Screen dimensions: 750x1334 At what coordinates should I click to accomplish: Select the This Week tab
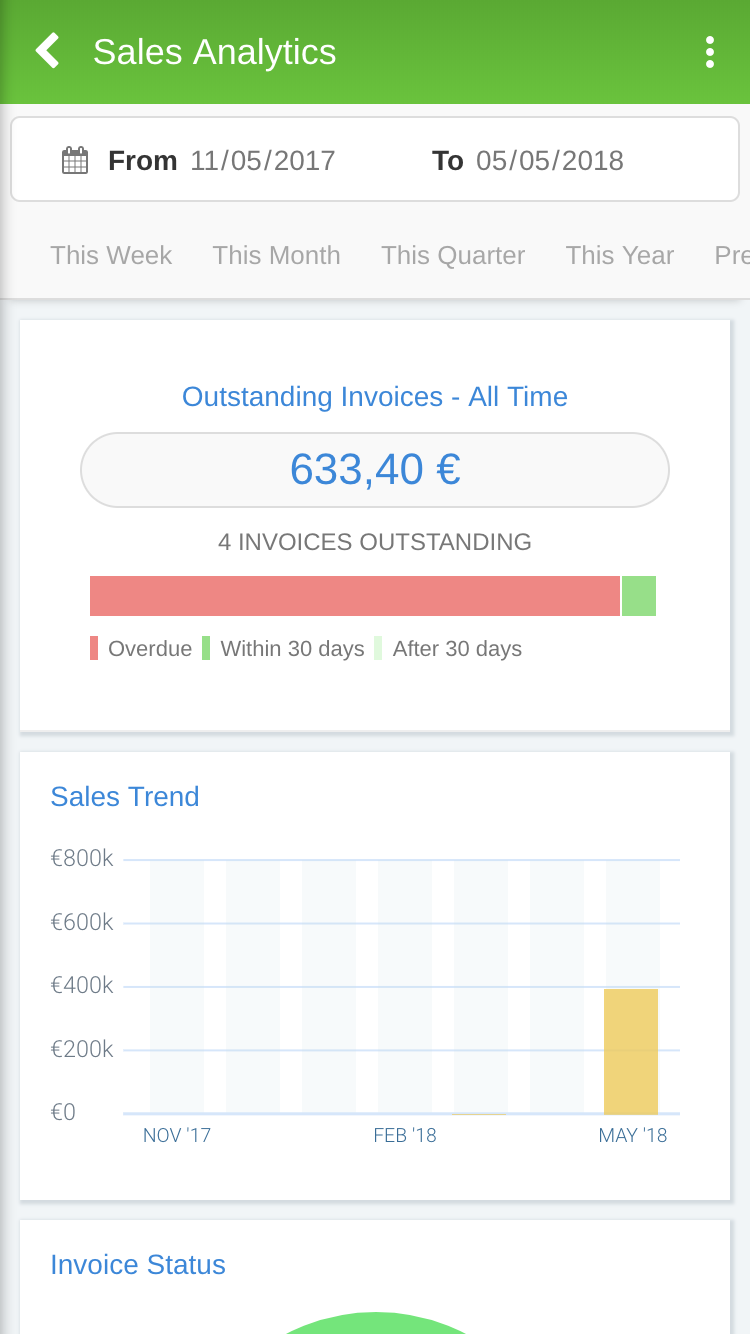click(x=111, y=255)
